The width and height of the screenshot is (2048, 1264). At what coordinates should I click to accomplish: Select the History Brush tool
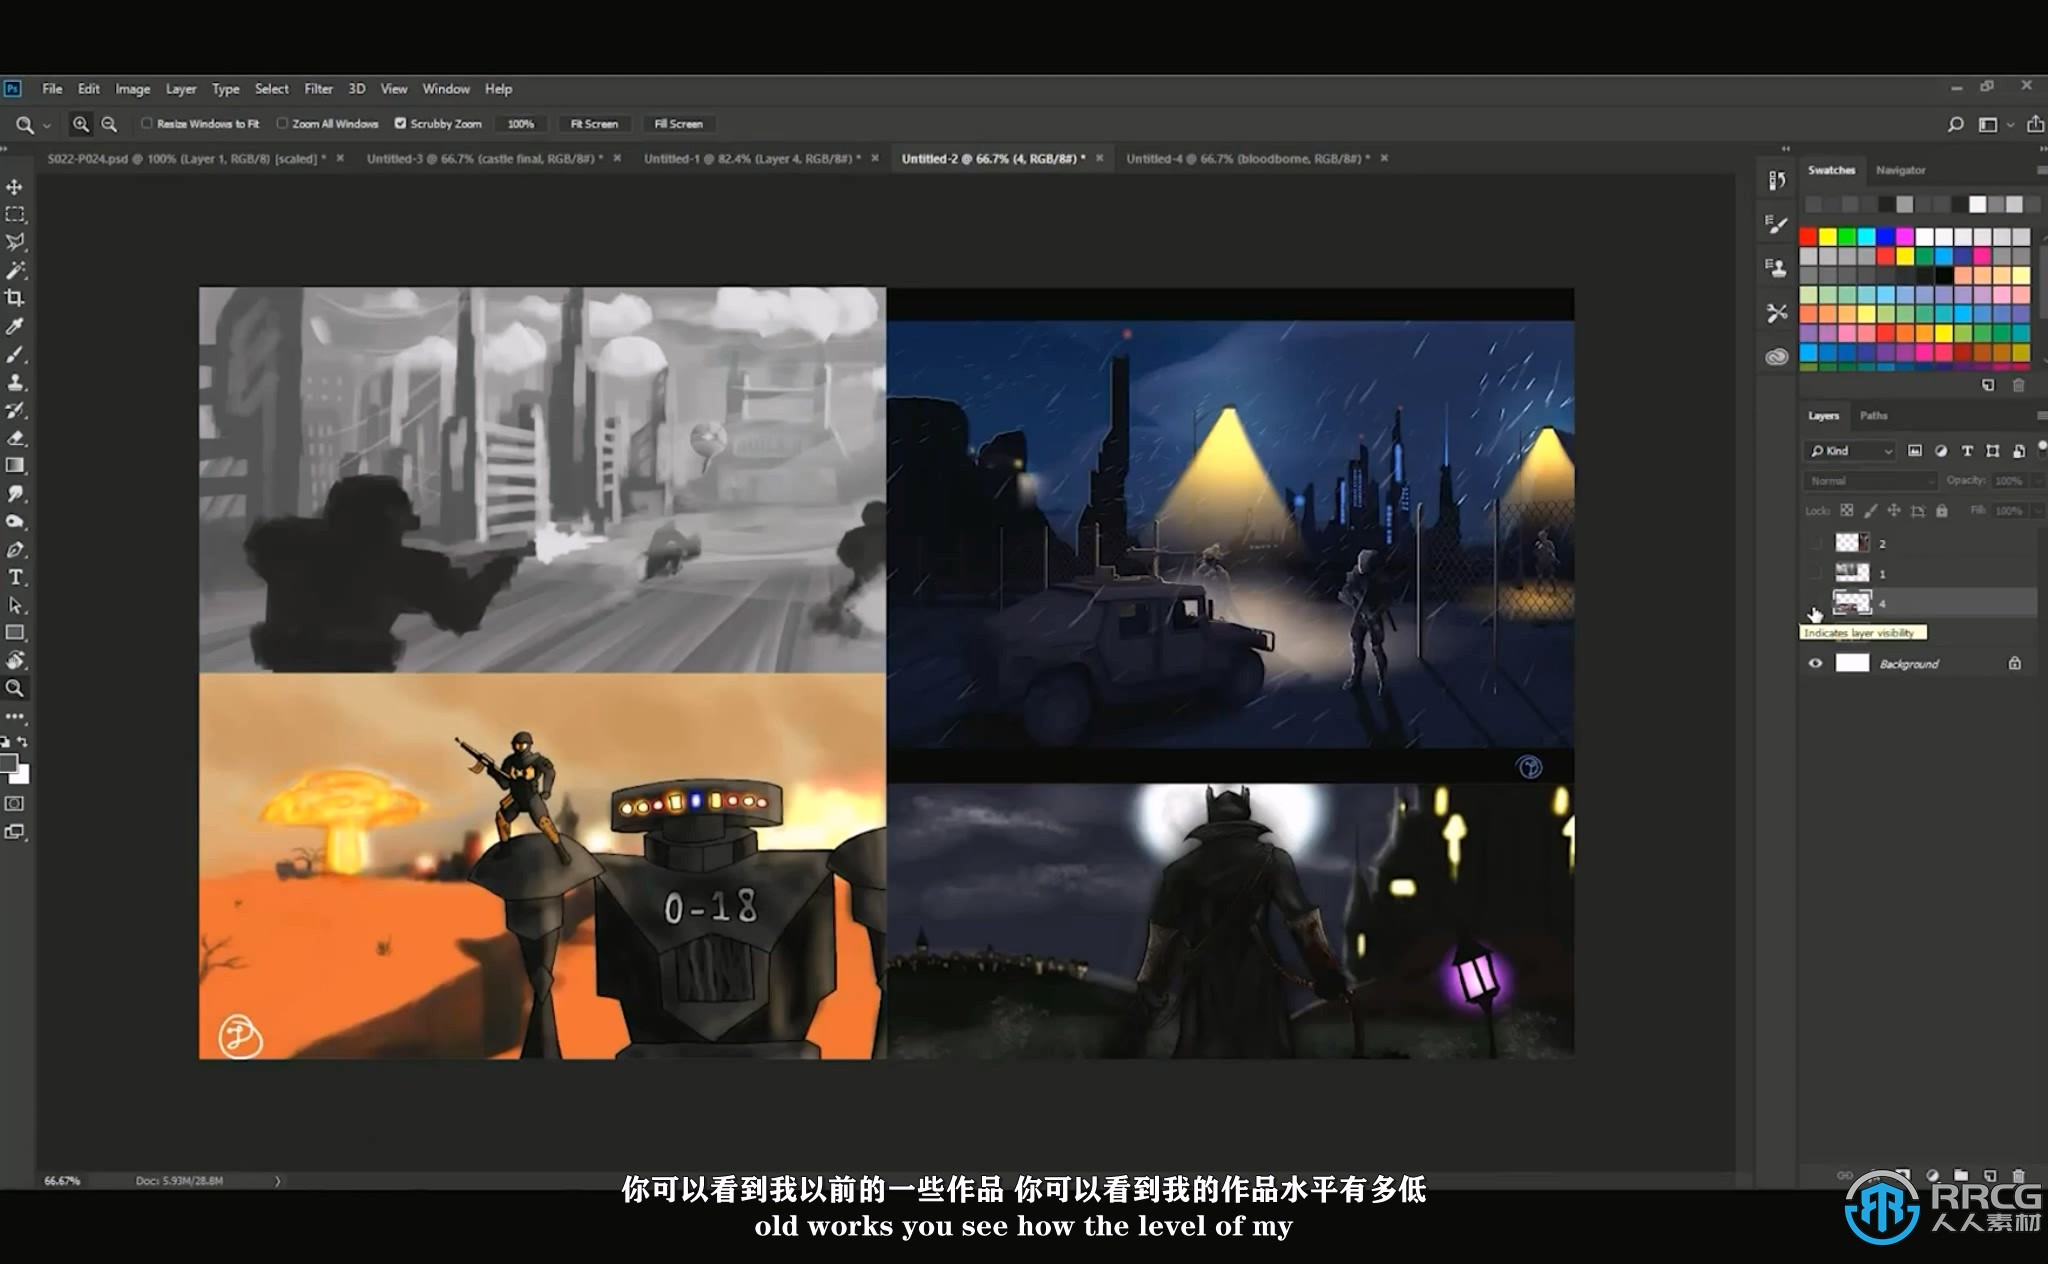click(x=15, y=410)
